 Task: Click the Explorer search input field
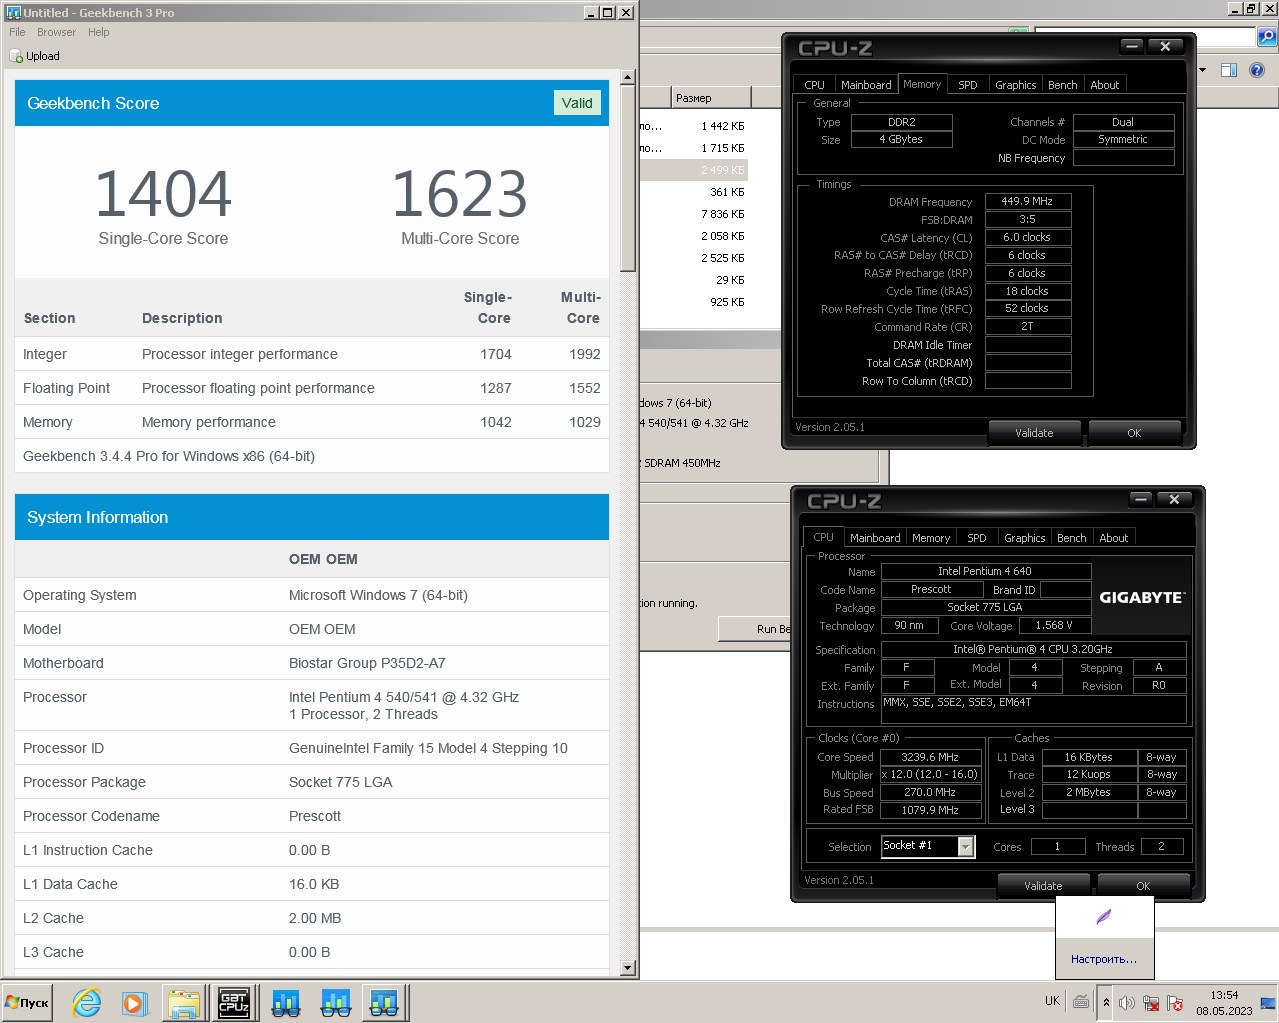(1144, 37)
